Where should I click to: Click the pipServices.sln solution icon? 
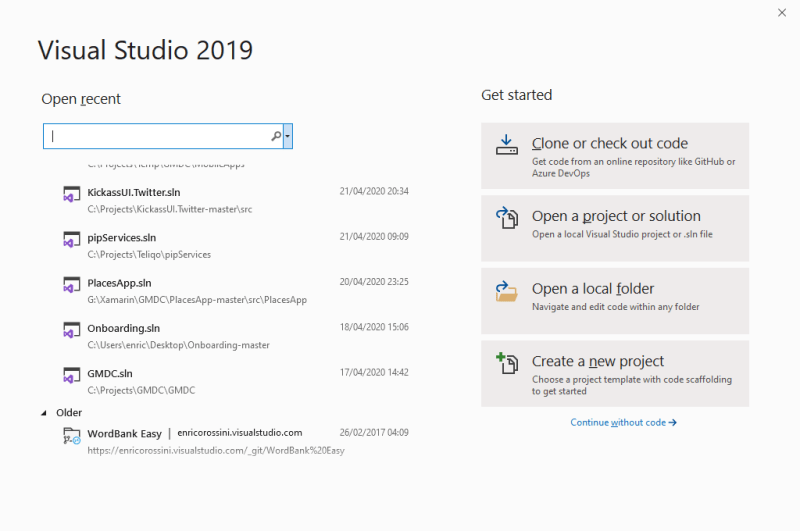tap(71, 240)
